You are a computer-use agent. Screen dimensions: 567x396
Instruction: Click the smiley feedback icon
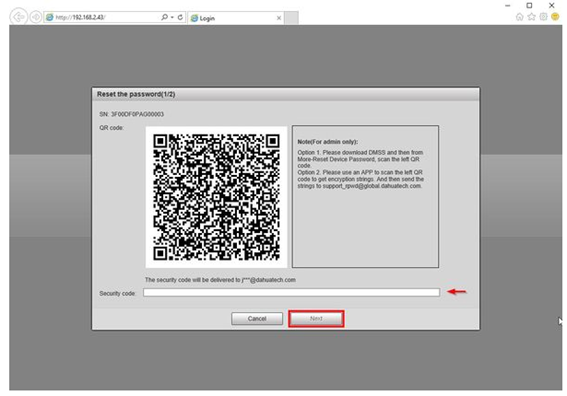555,17
